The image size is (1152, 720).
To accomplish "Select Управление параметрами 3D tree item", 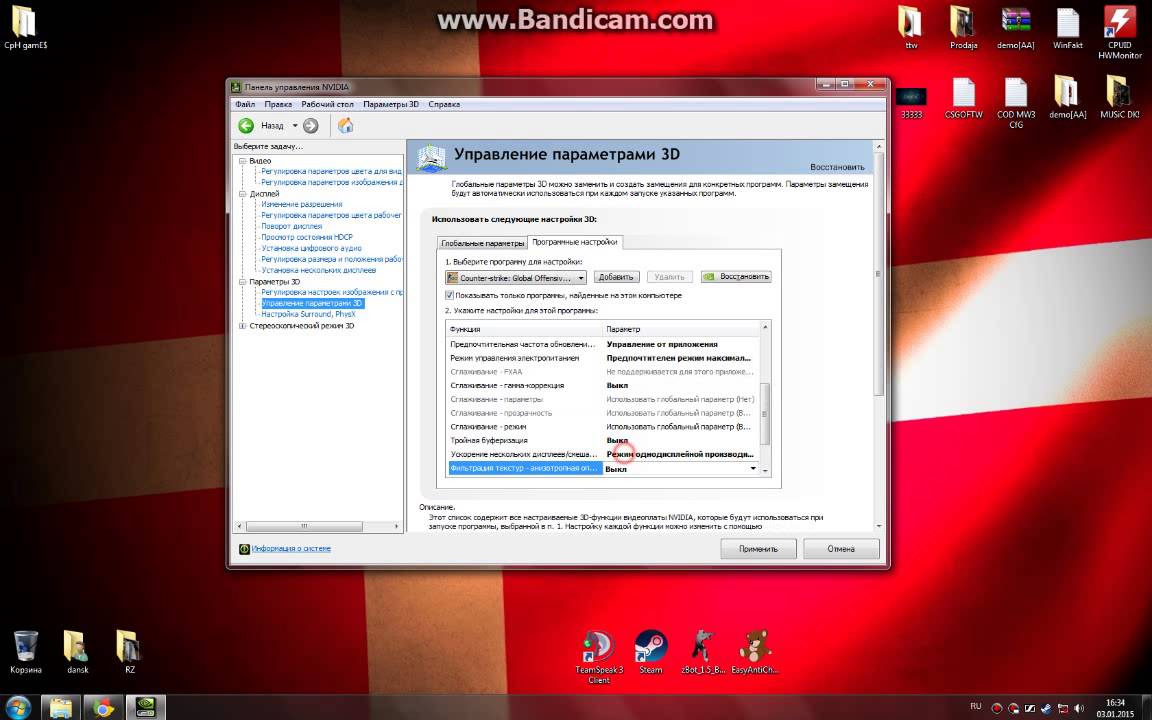I will click(312, 303).
